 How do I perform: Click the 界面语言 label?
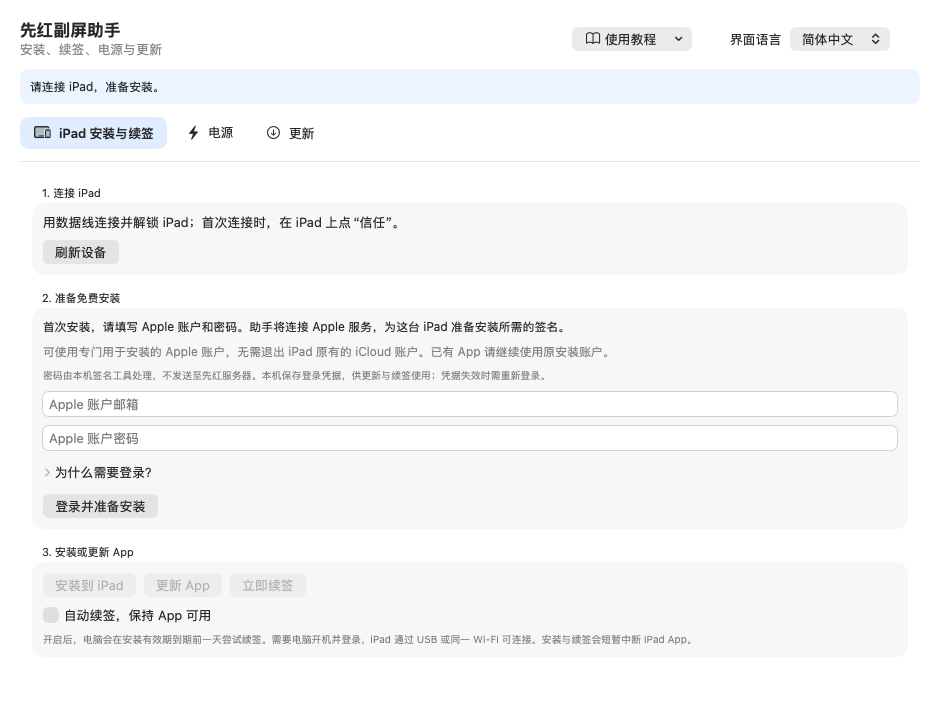755,40
